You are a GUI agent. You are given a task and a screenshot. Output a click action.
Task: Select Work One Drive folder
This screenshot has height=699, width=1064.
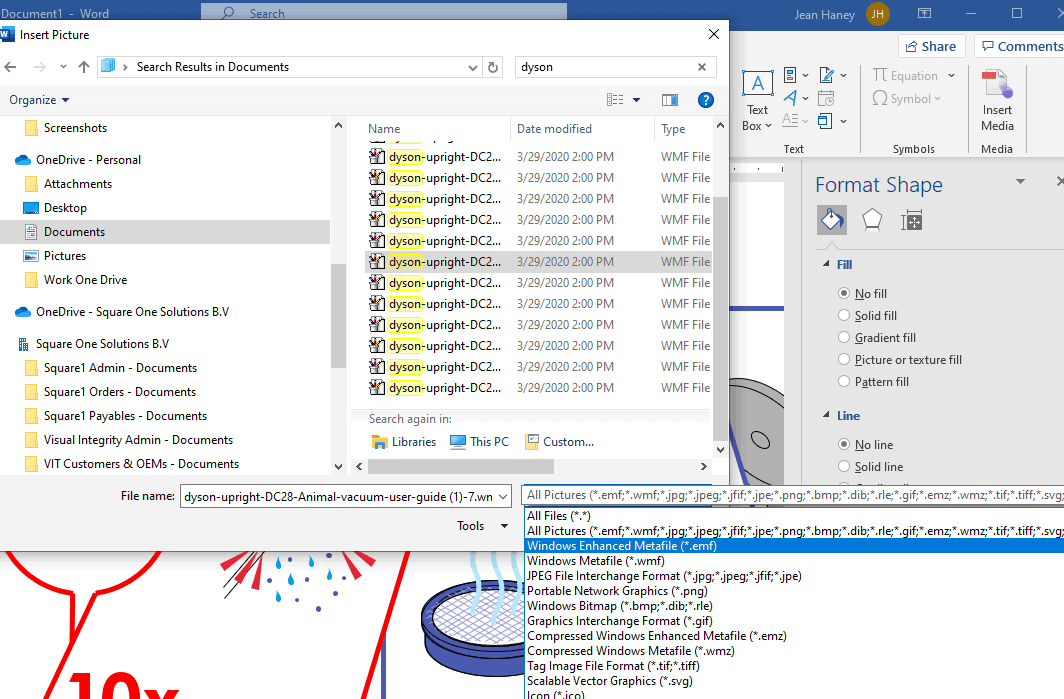point(86,280)
